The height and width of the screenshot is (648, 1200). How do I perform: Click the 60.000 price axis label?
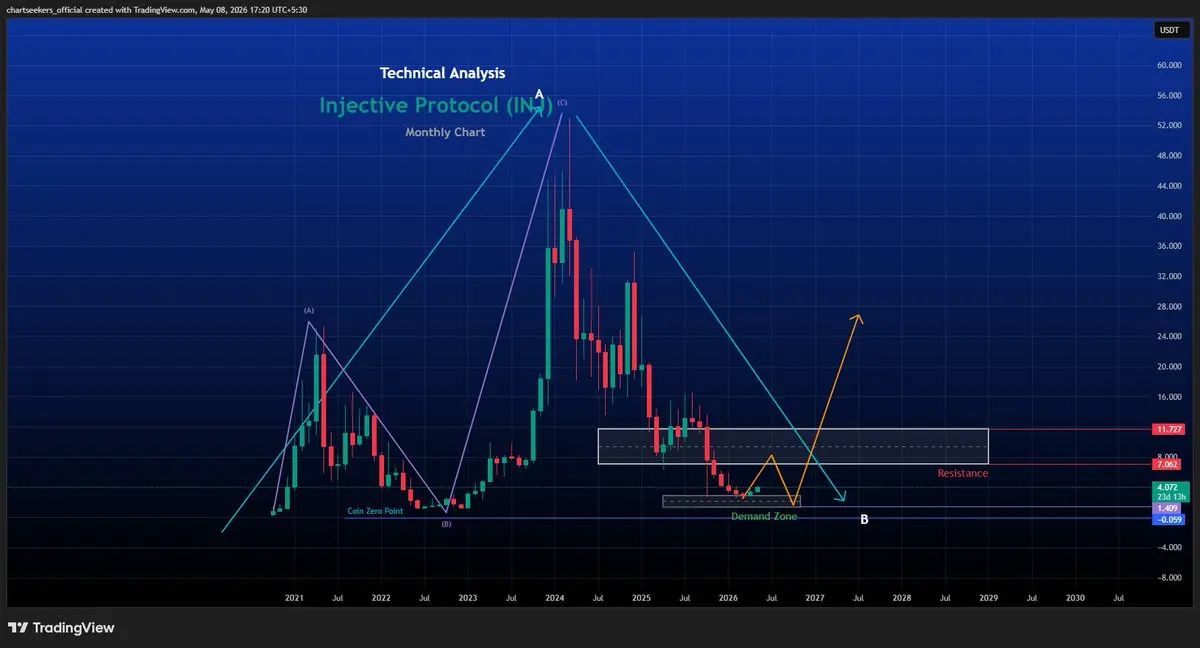(1168, 65)
